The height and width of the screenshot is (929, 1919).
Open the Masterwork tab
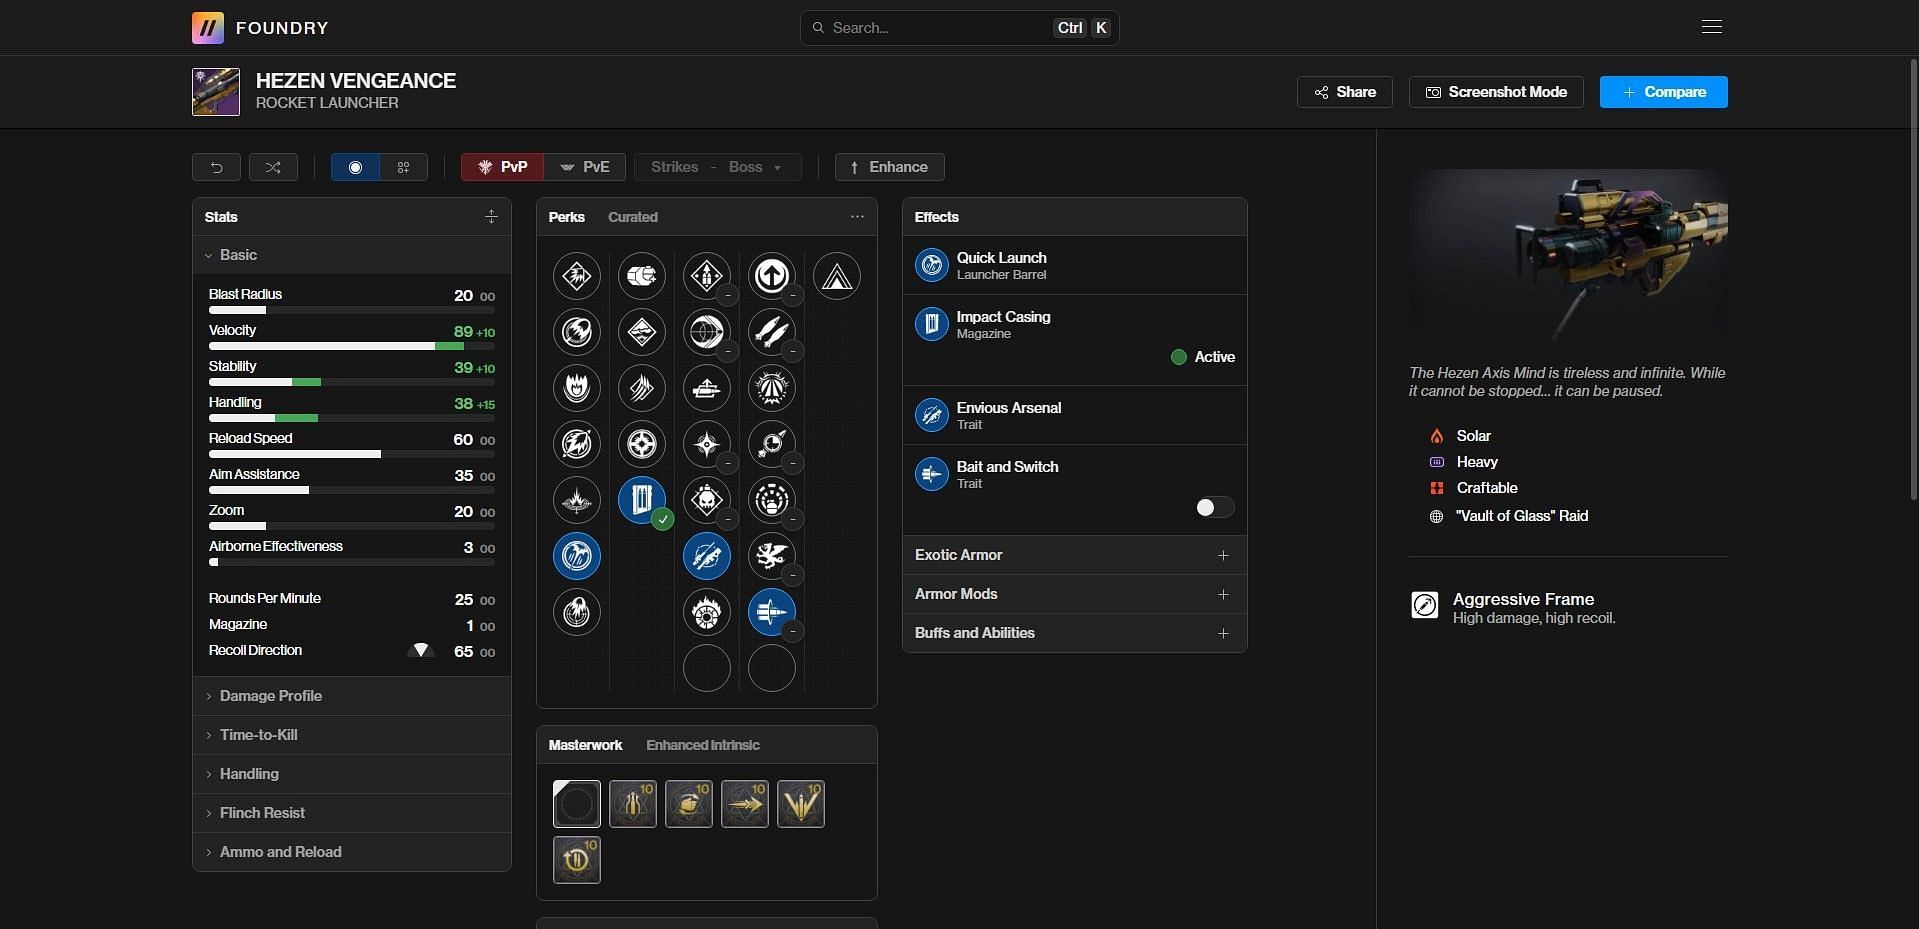tap(585, 745)
